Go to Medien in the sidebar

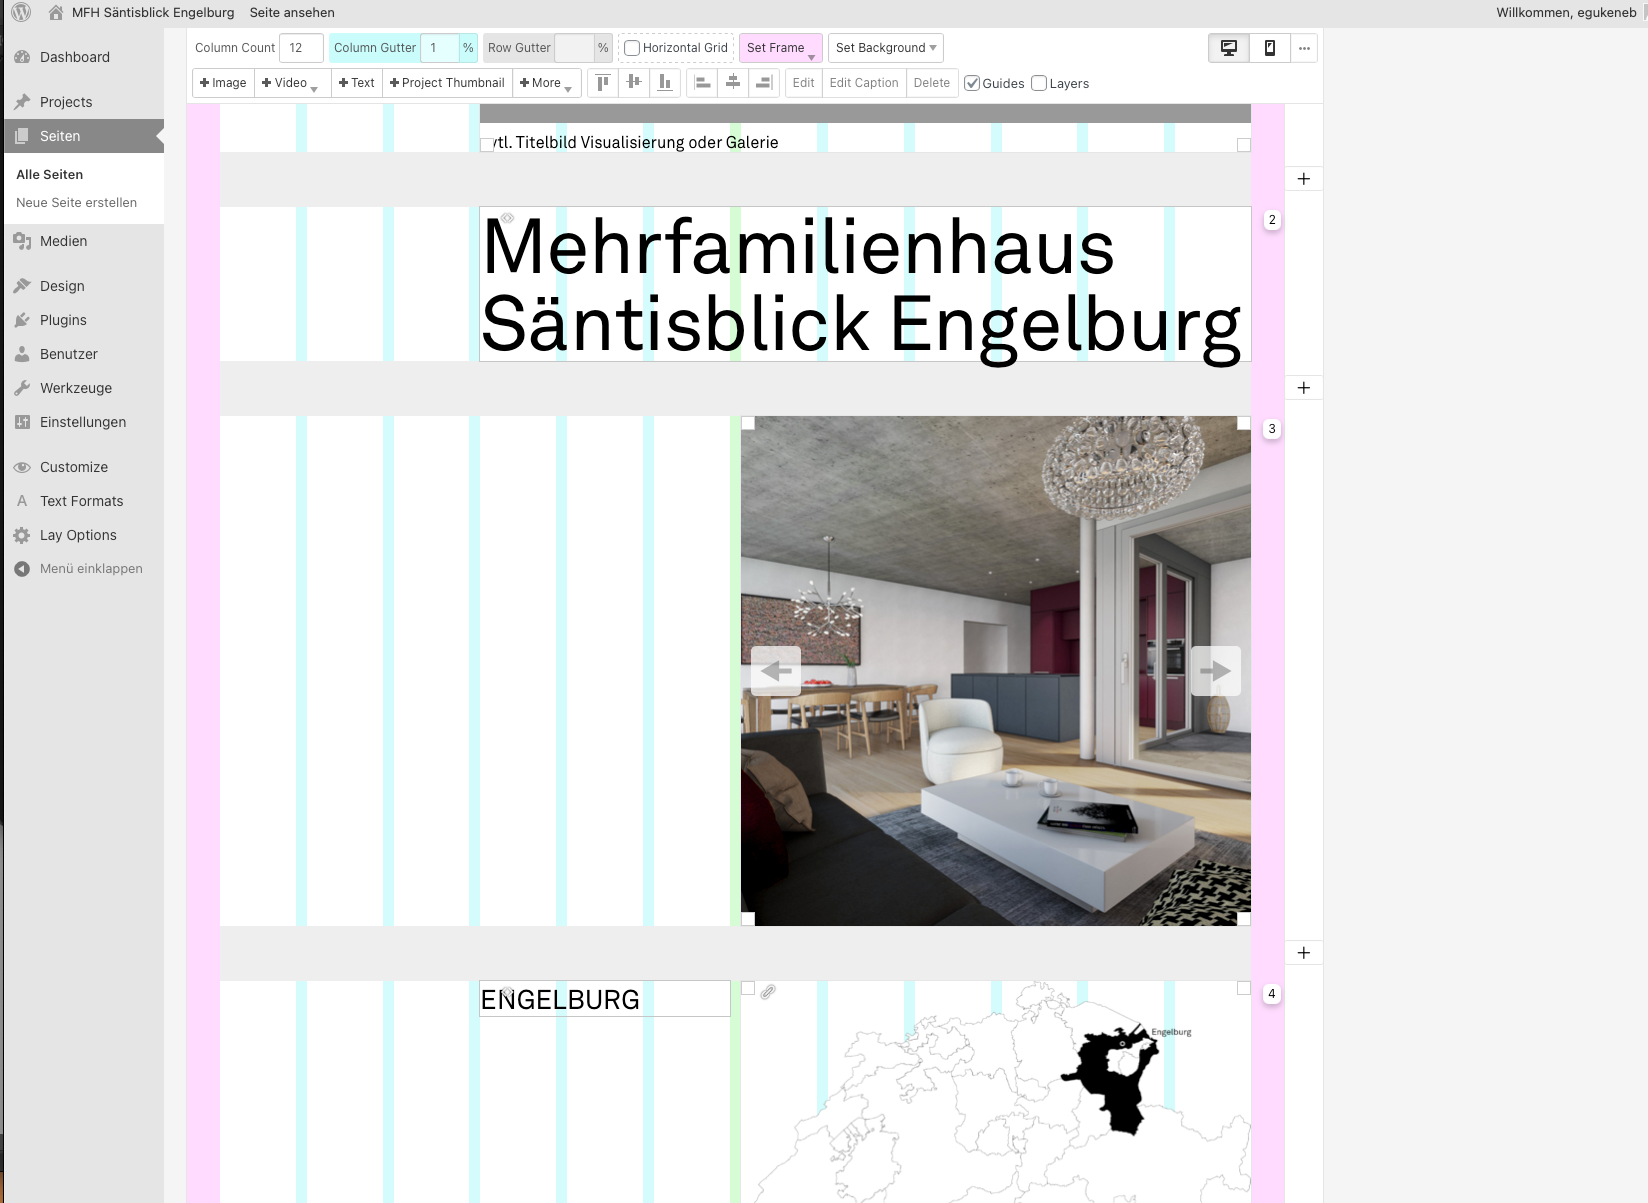[63, 241]
